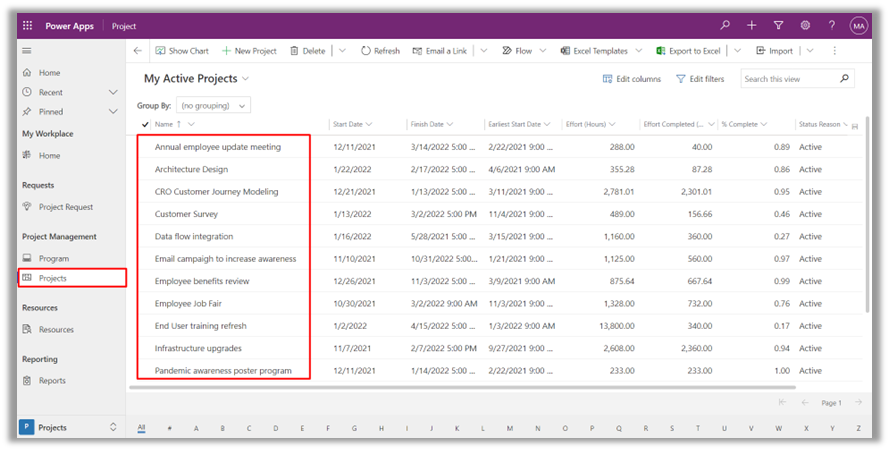Viewport: 889px width, 451px height.
Task: Open the advanced find funnel icon
Action: pos(778,26)
